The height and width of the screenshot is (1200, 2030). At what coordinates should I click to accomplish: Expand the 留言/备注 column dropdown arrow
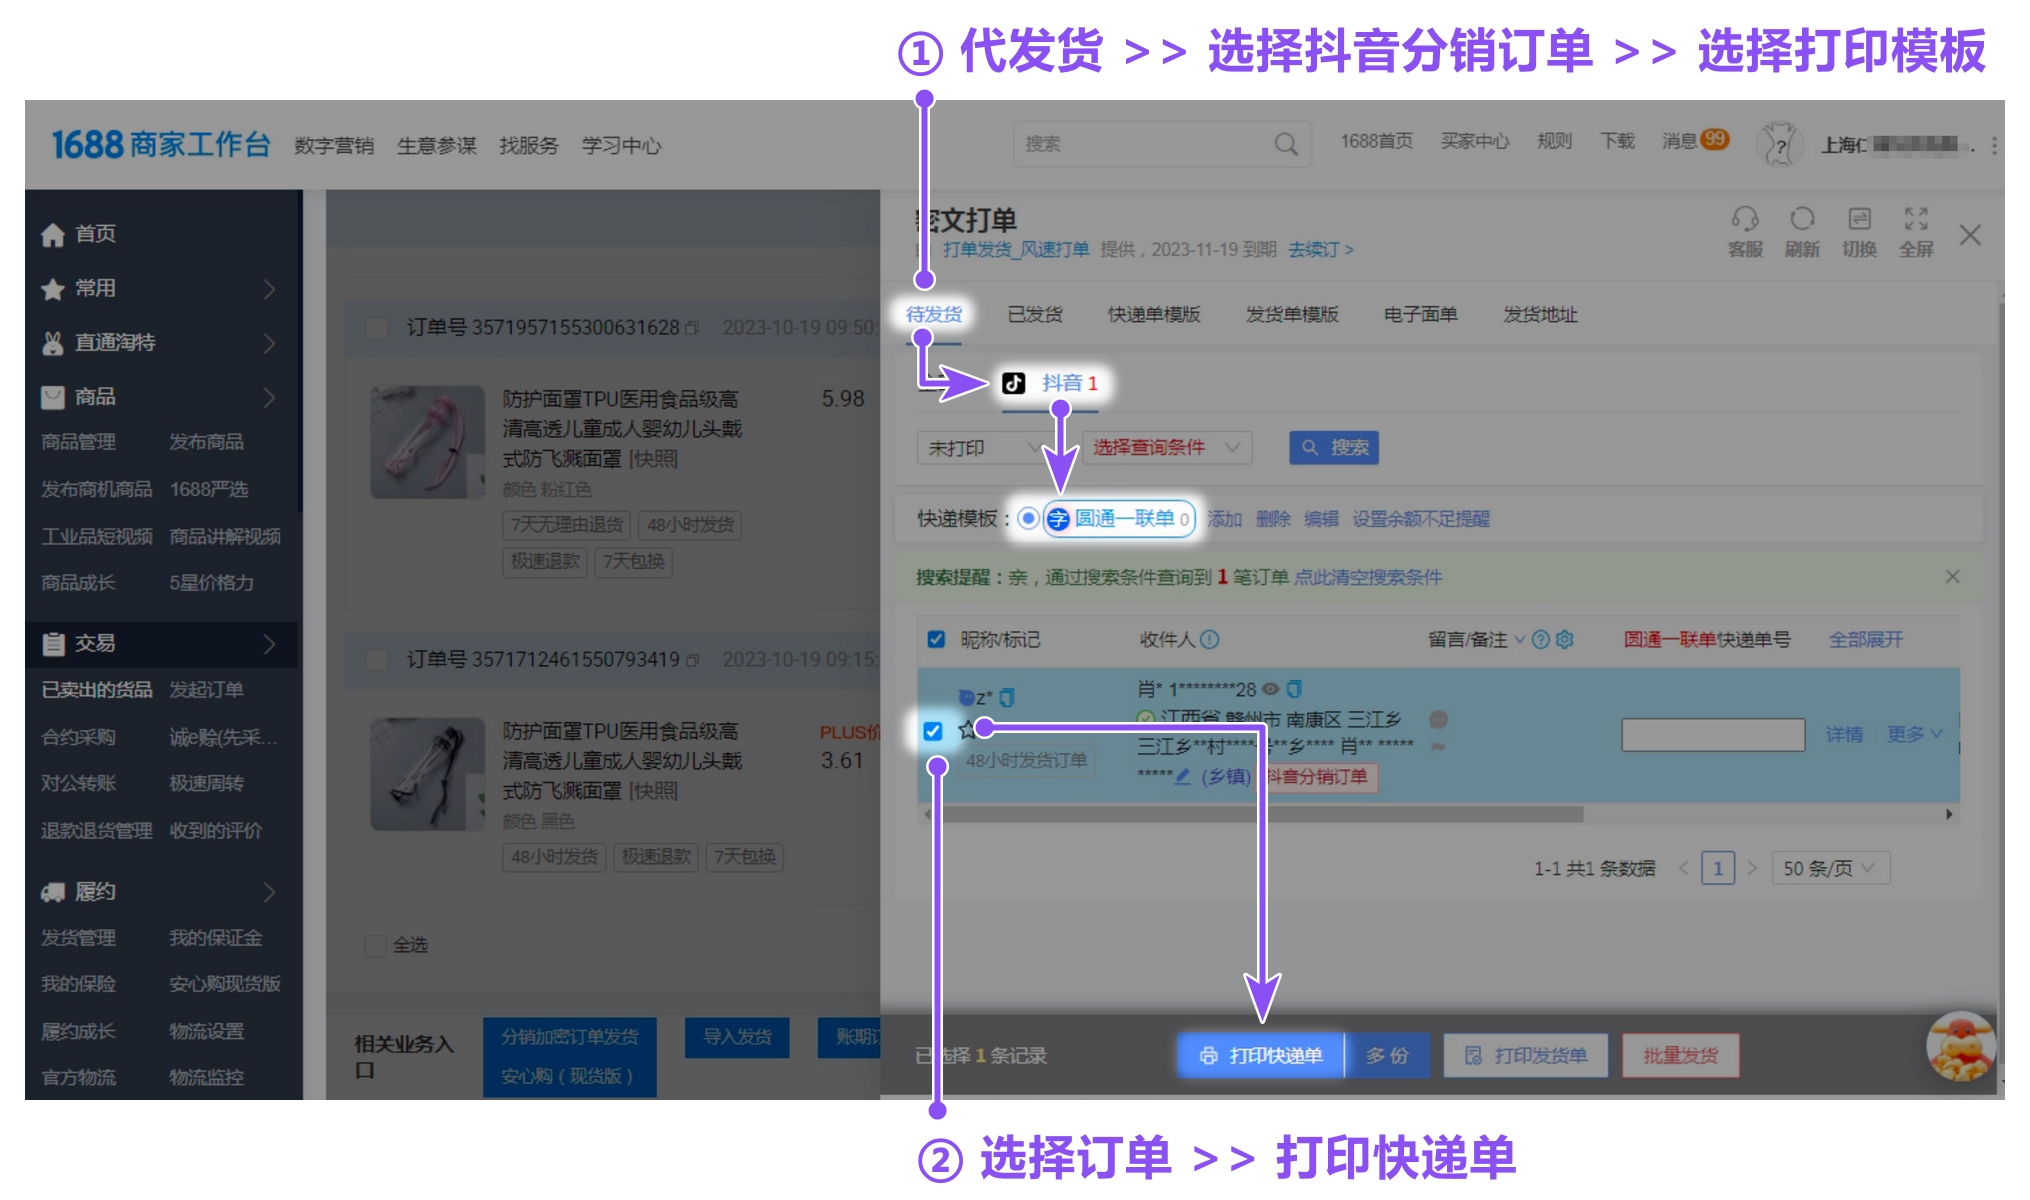coord(1520,639)
